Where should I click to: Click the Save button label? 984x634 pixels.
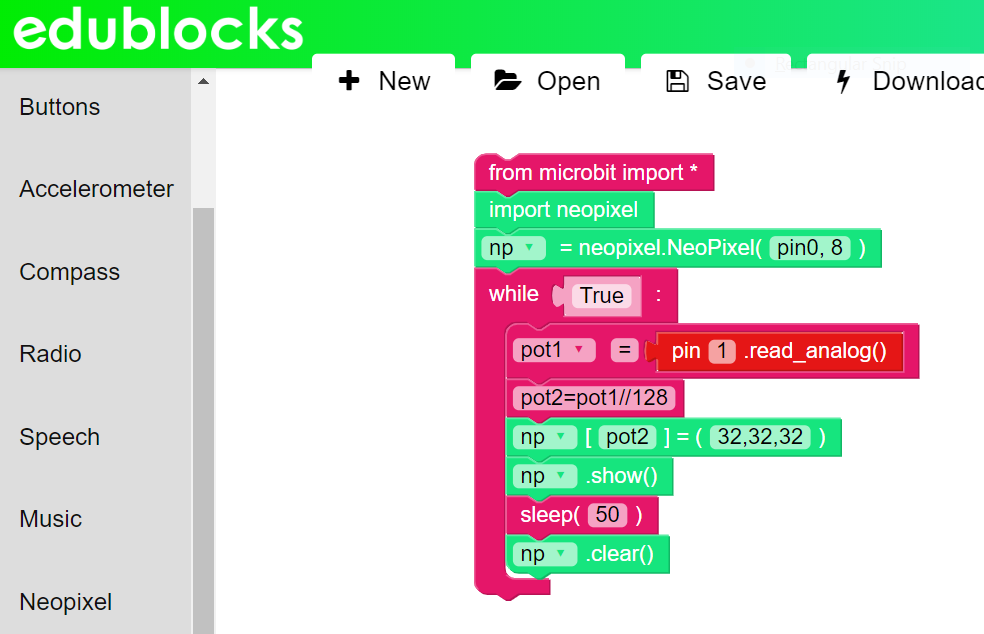click(x=736, y=81)
